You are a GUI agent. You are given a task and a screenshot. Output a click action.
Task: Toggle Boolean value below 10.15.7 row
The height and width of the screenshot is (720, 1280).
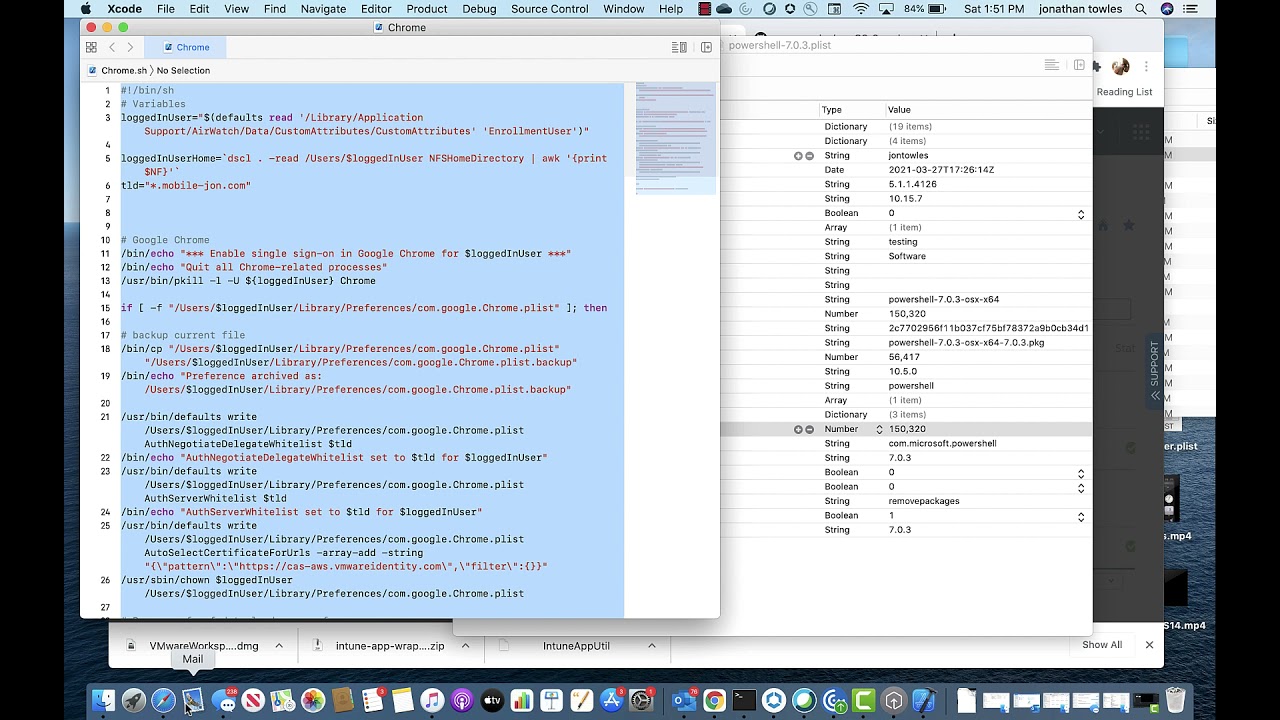[x=1081, y=213]
